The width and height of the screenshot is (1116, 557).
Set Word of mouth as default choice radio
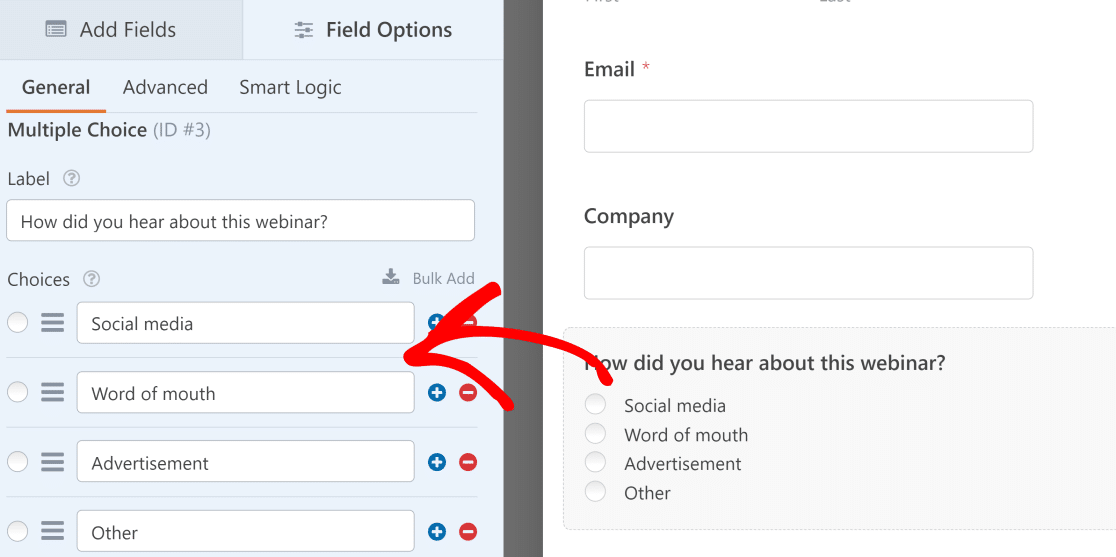click(x=17, y=392)
